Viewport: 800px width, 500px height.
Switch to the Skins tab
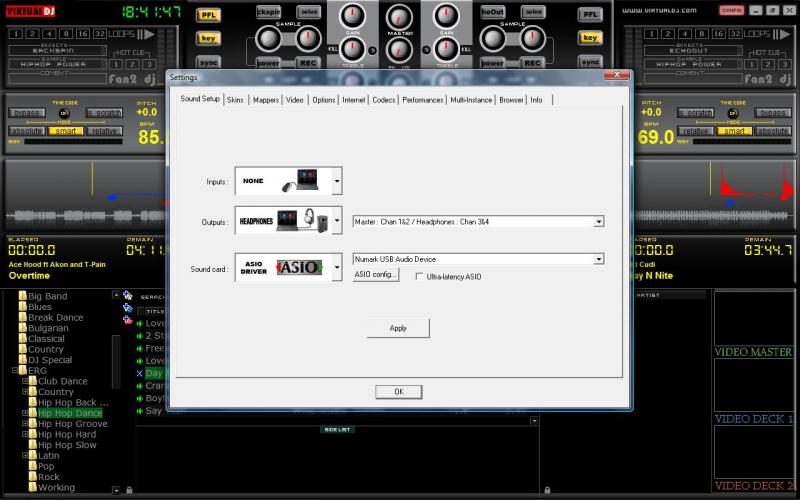235,100
